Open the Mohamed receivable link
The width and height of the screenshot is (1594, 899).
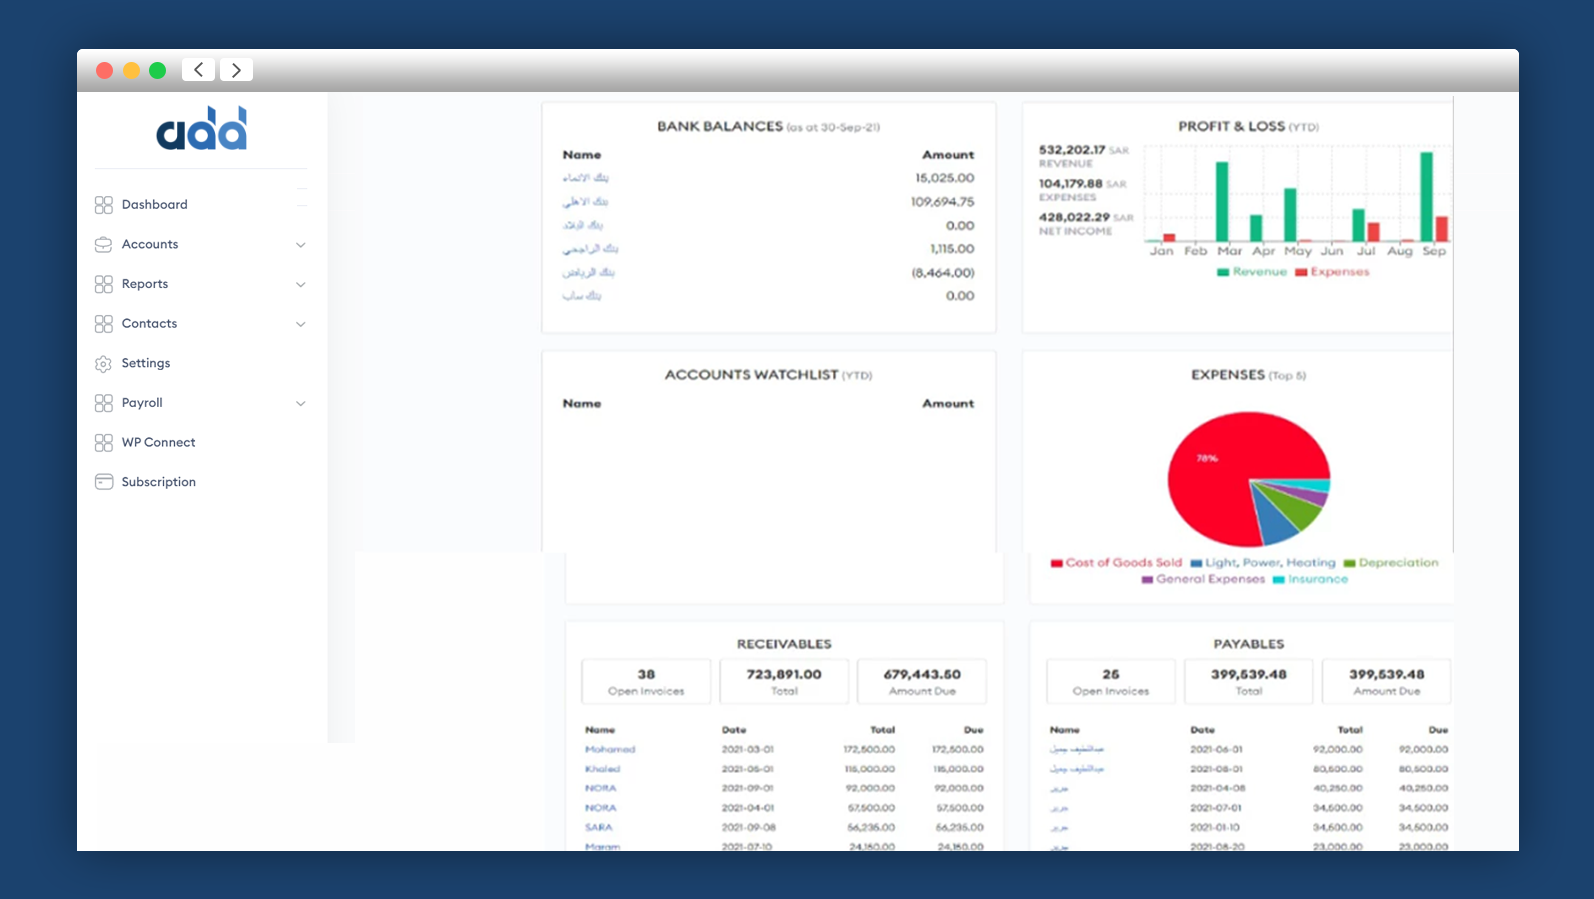pyautogui.click(x=610, y=749)
